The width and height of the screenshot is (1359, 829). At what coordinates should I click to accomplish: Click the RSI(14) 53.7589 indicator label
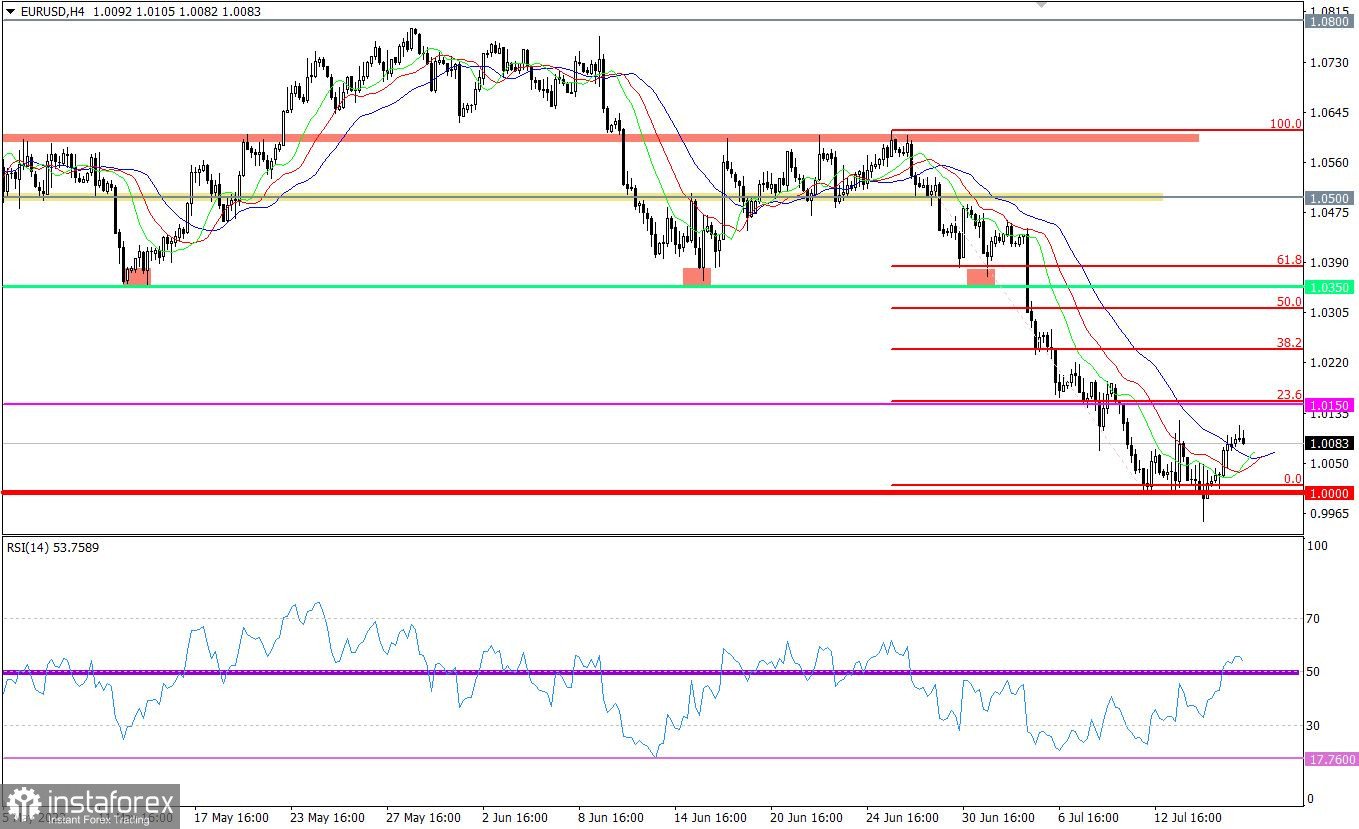(52, 547)
